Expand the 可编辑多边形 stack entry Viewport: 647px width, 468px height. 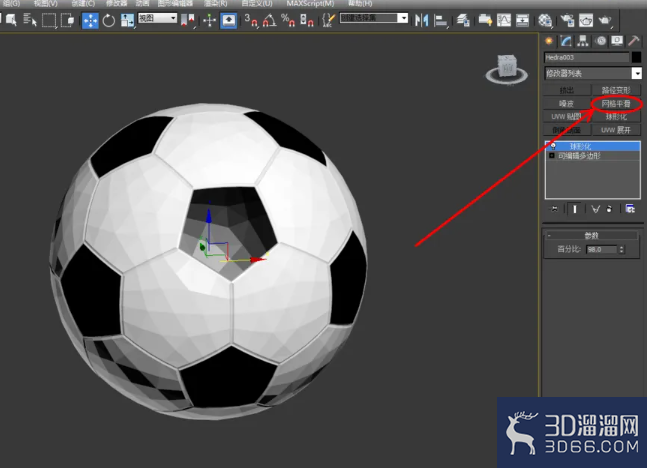pos(552,156)
